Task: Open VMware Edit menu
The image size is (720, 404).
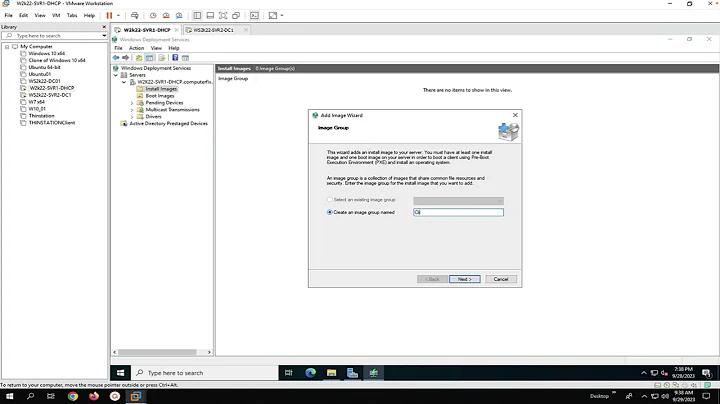Action: click(23, 15)
